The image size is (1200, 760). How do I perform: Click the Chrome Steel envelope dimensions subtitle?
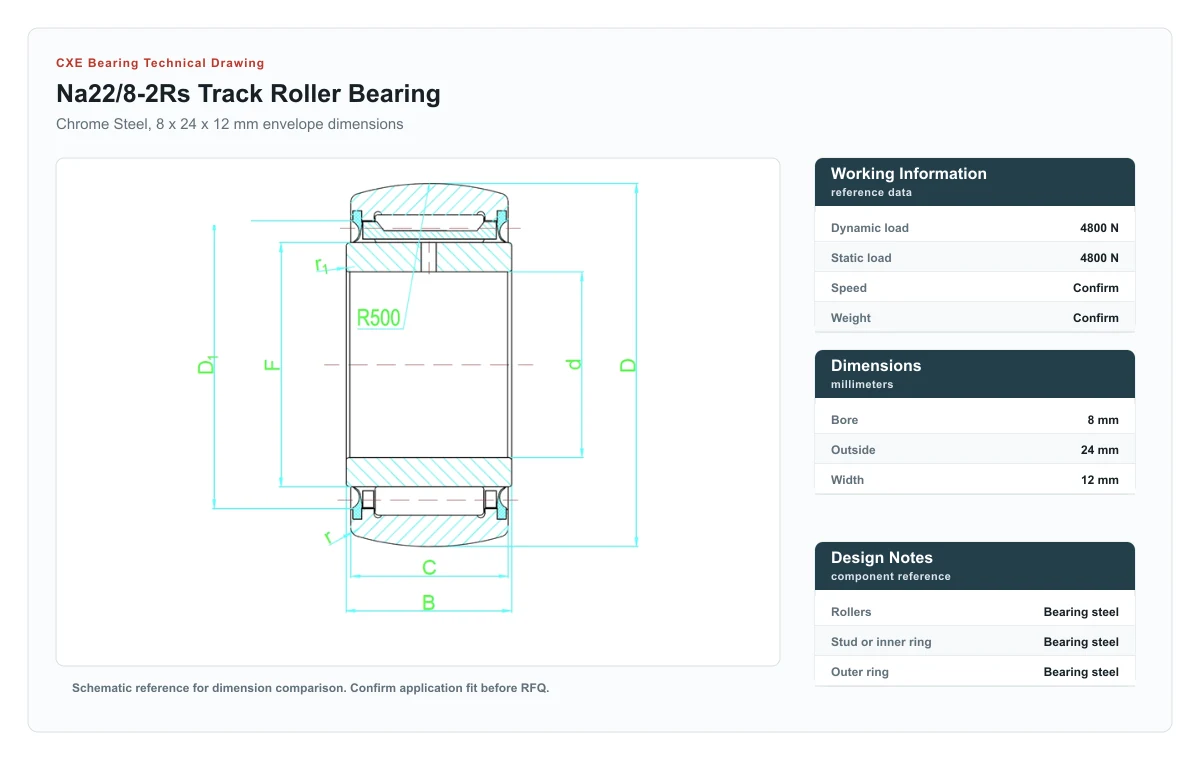tap(230, 124)
